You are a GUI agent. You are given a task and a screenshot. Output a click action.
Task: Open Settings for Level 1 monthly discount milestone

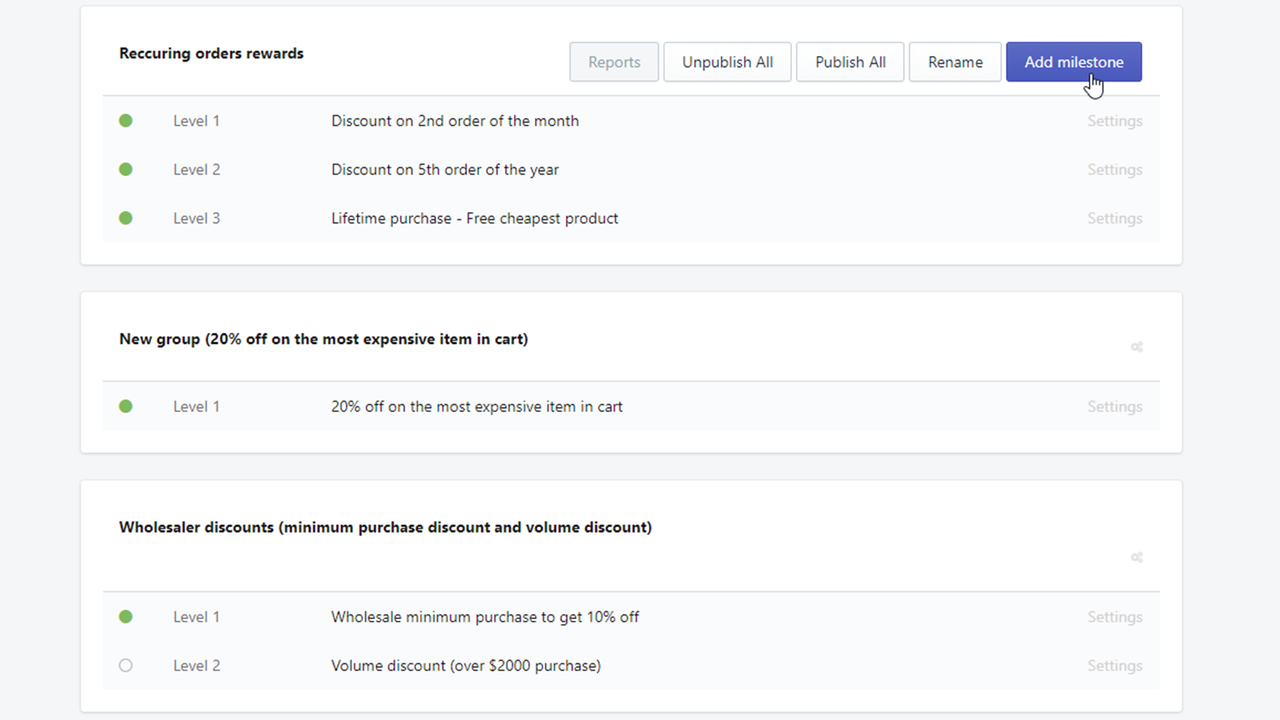coord(1114,120)
